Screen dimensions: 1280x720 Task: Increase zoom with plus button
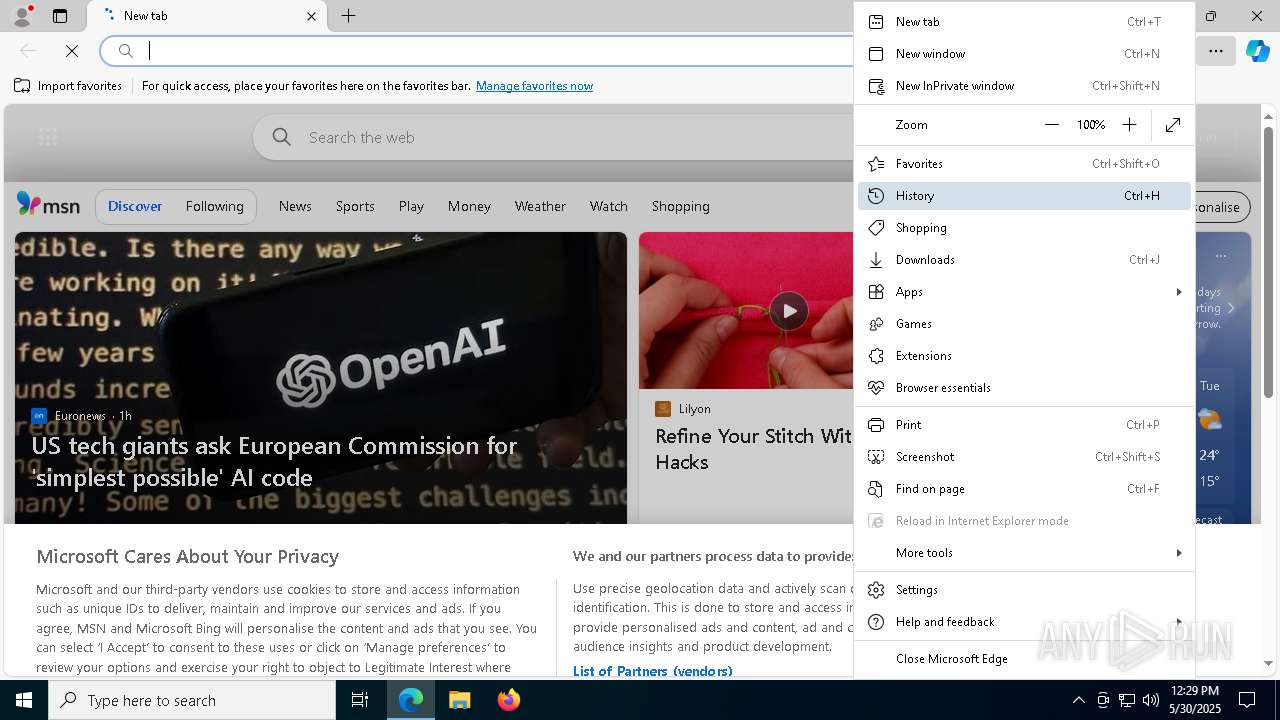tap(1129, 125)
